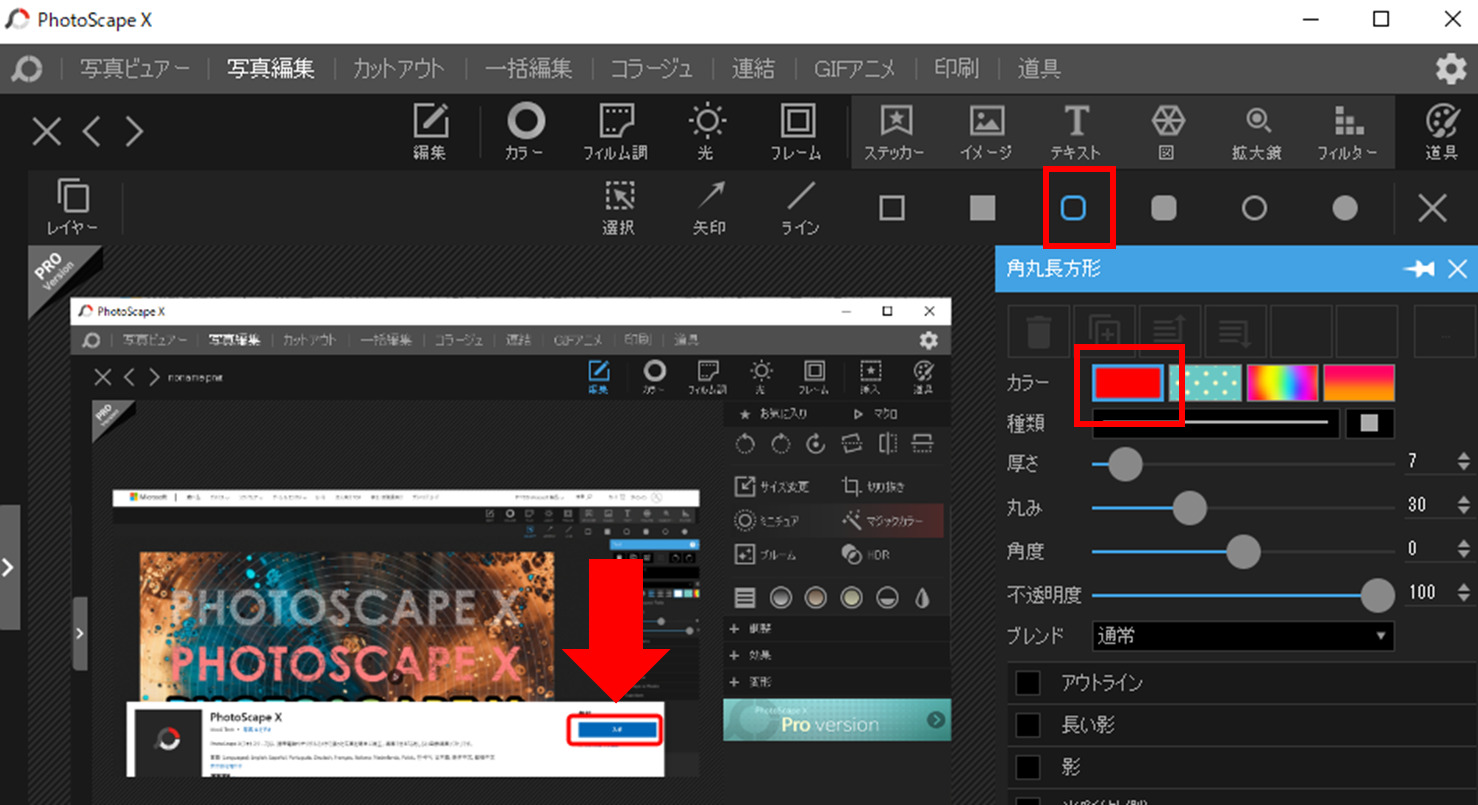Close the 角丸長方形 panel

[x=1457, y=269]
